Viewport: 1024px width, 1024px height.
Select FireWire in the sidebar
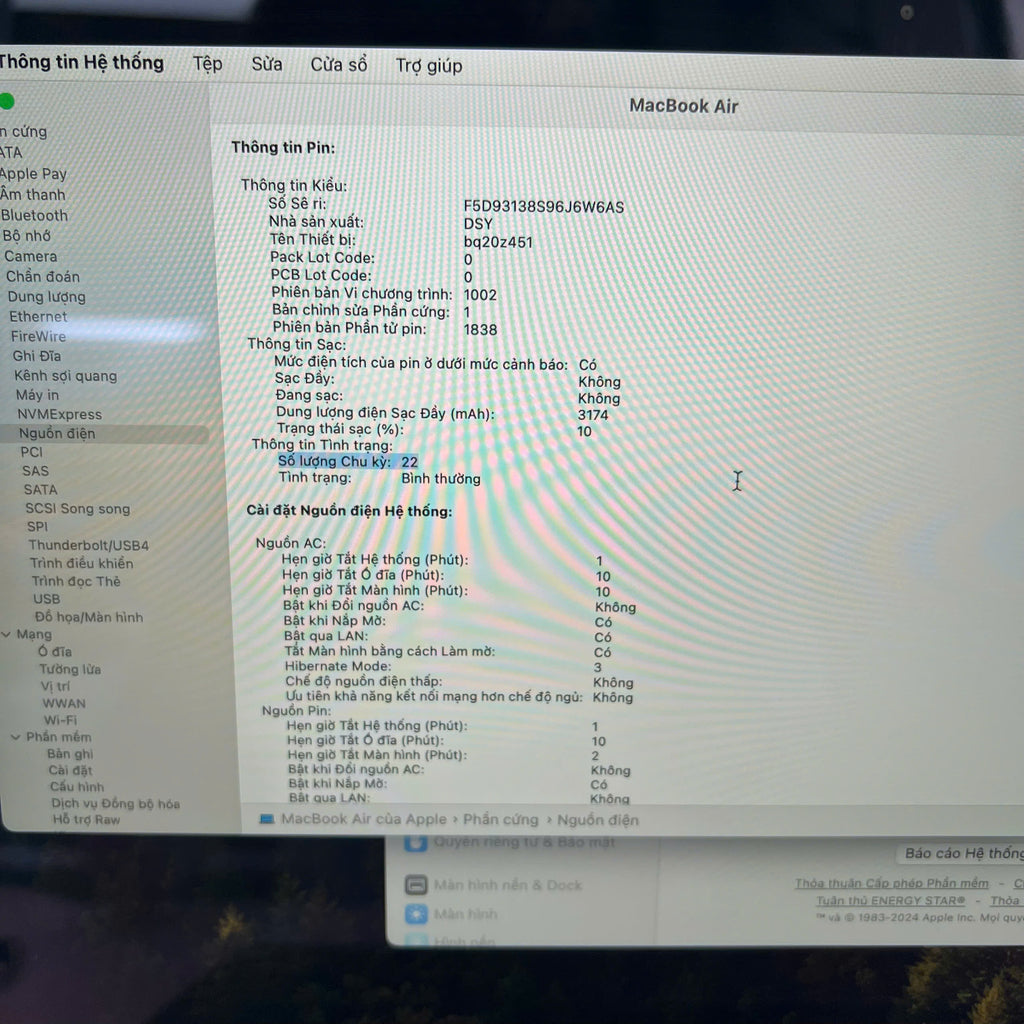pyautogui.click(x=39, y=336)
